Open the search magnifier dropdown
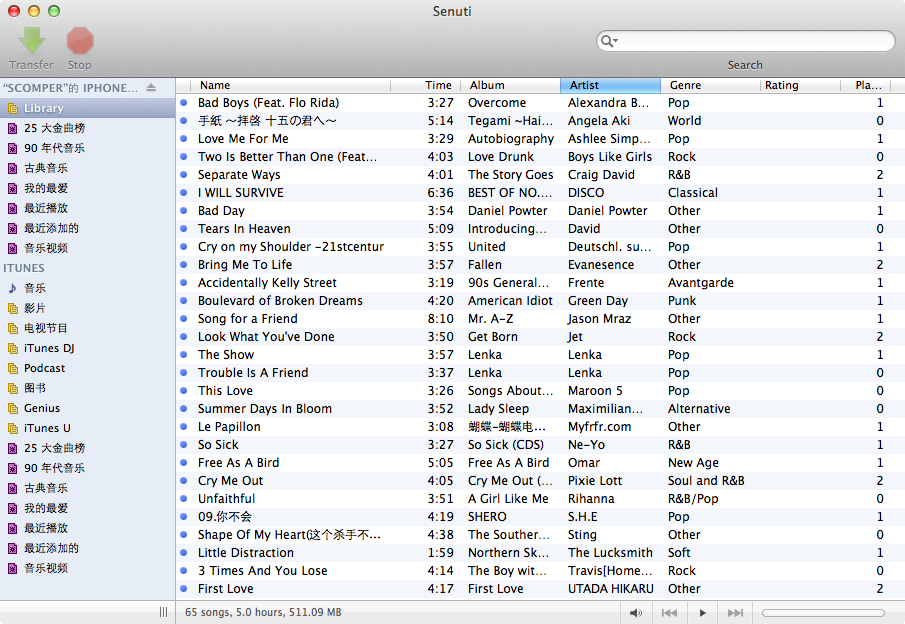Image resolution: width=905 pixels, height=624 pixels. pyautogui.click(x=609, y=41)
